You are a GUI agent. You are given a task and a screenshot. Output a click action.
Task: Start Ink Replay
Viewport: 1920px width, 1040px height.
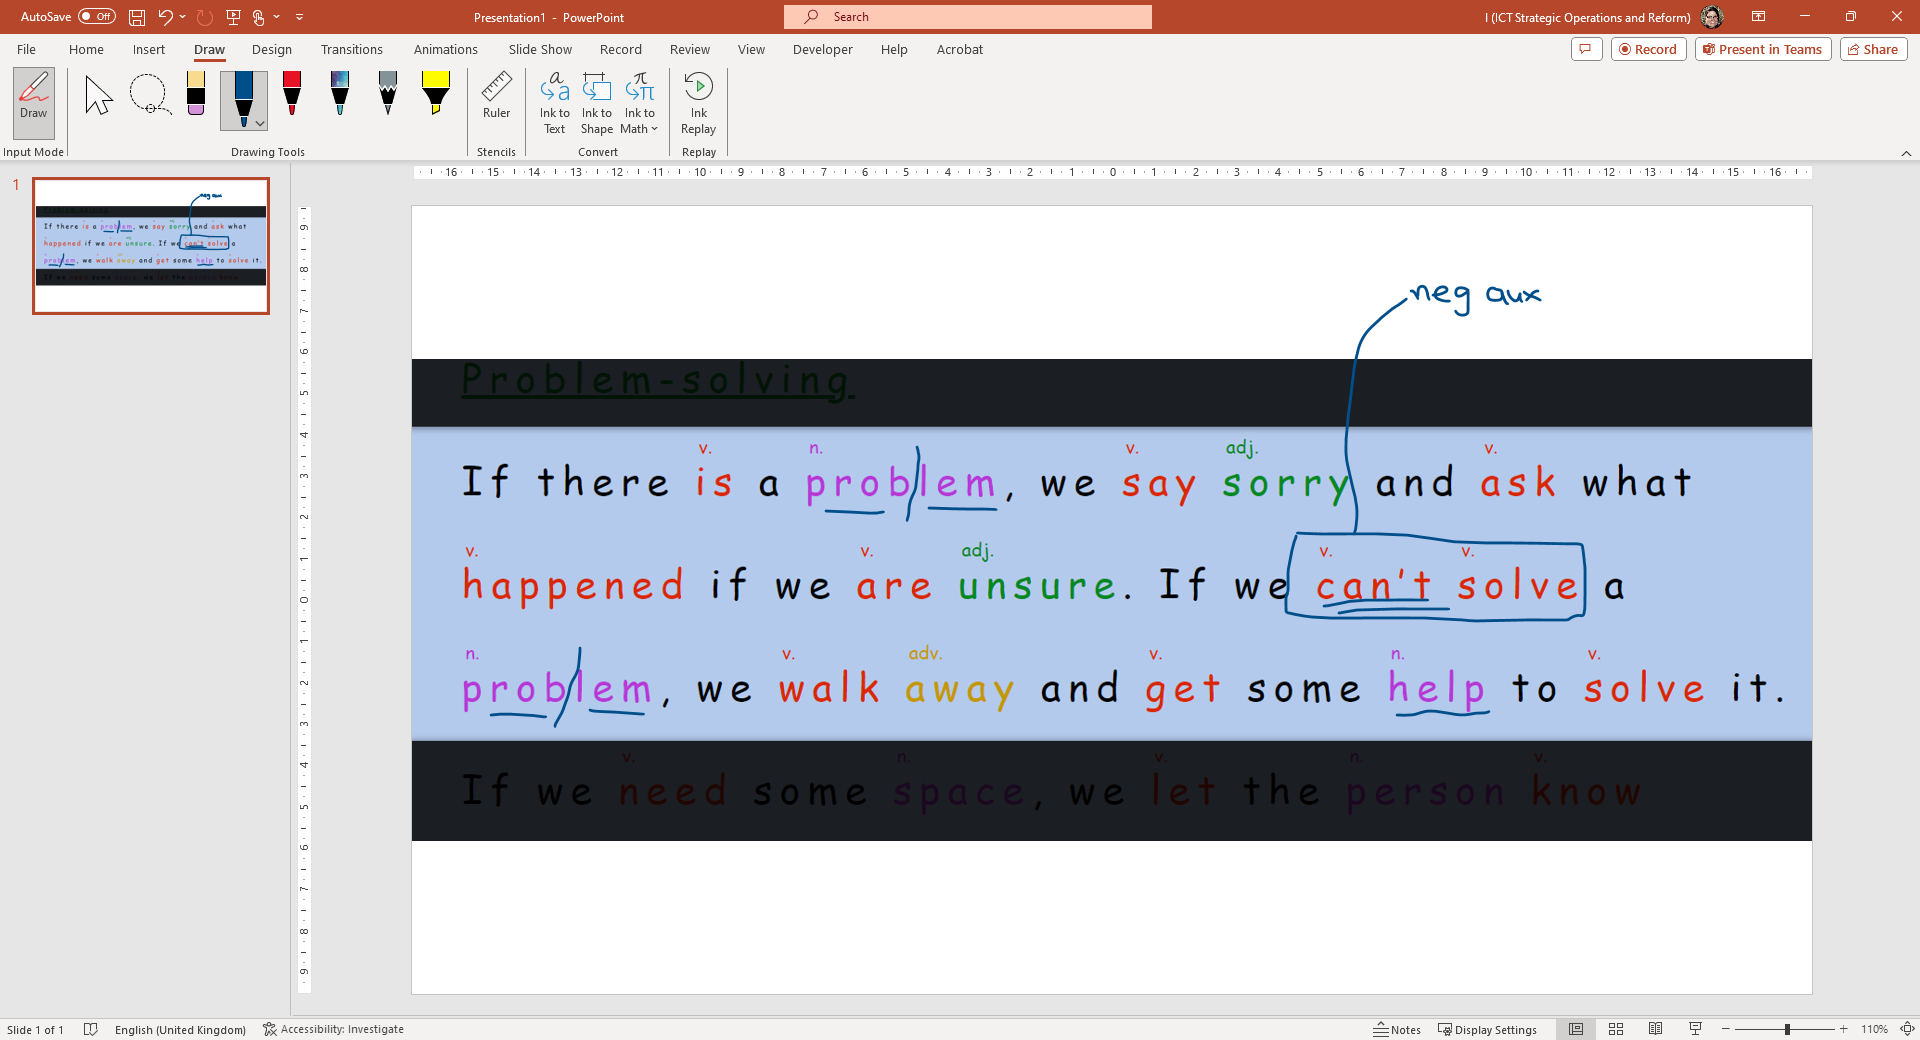(x=698, y=103)
